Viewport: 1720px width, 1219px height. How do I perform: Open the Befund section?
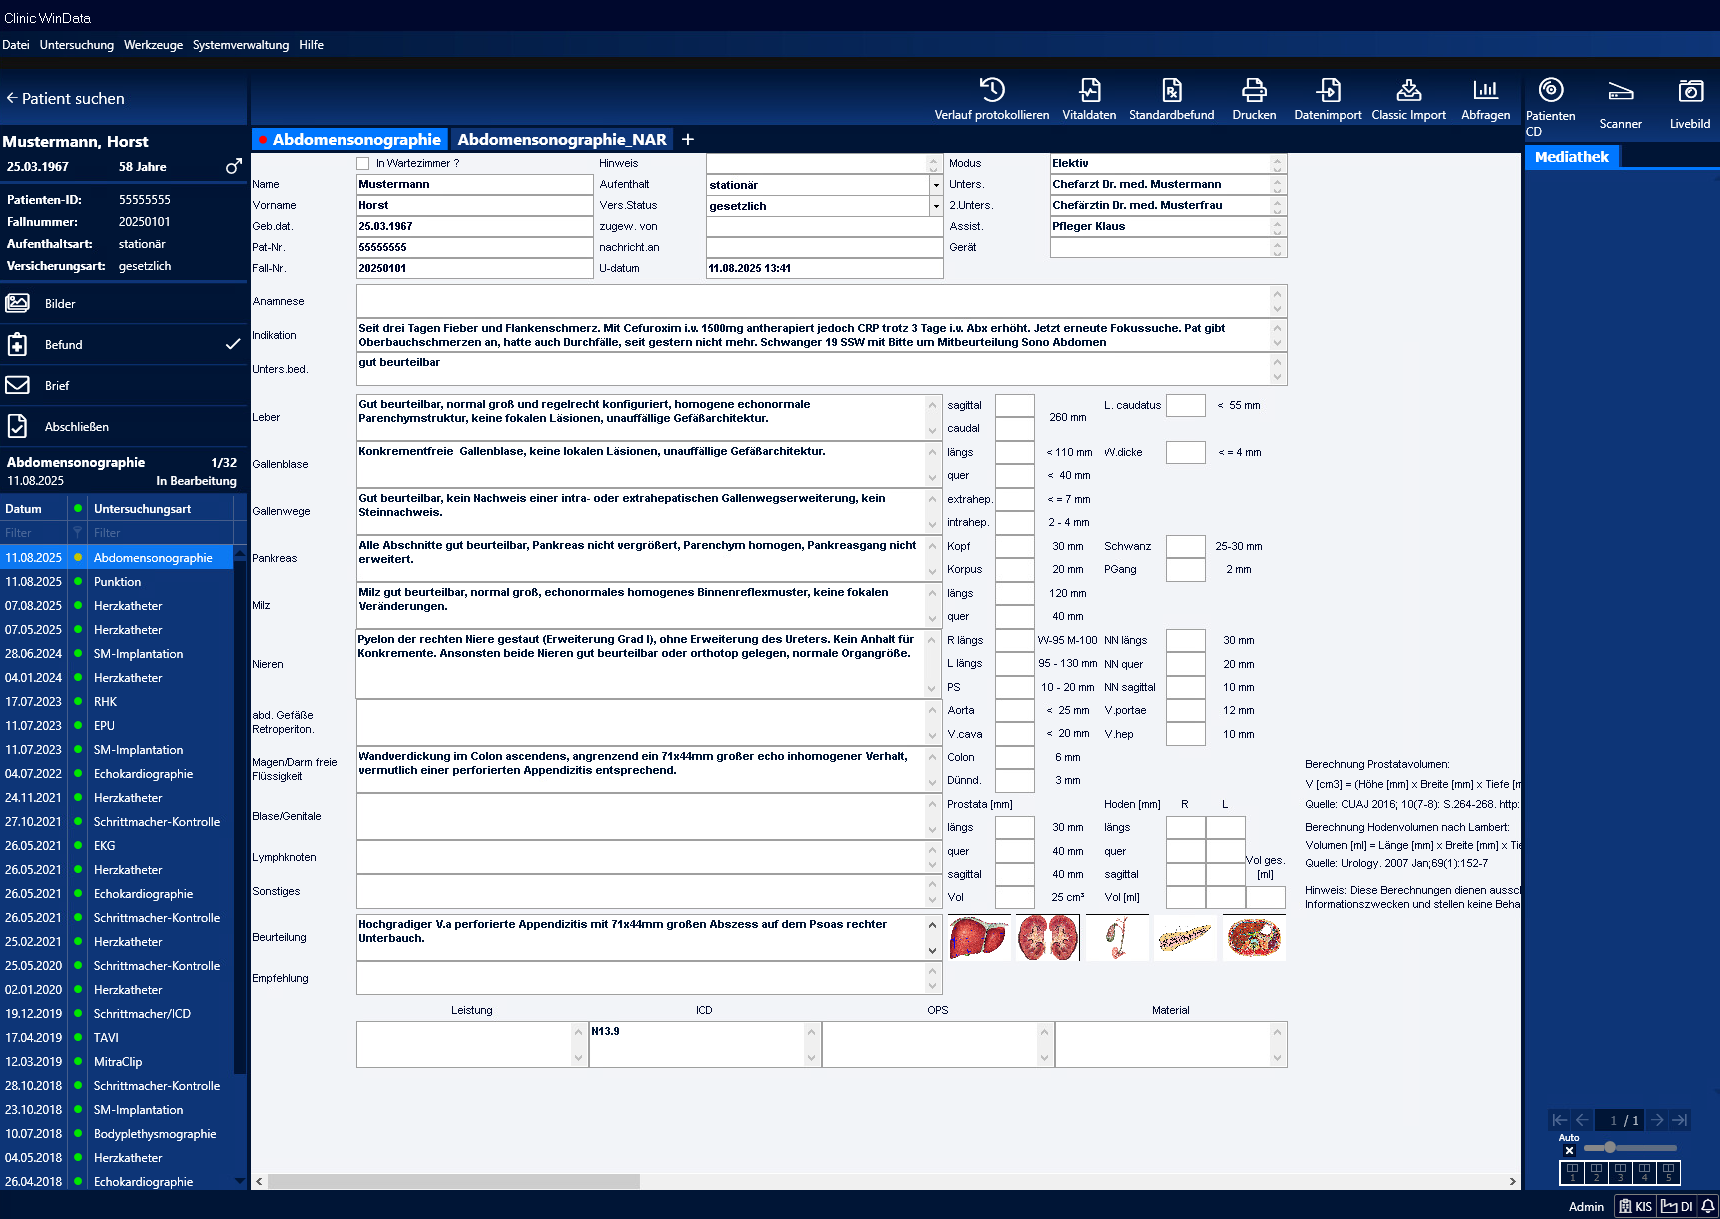click(x=124, y=344)
